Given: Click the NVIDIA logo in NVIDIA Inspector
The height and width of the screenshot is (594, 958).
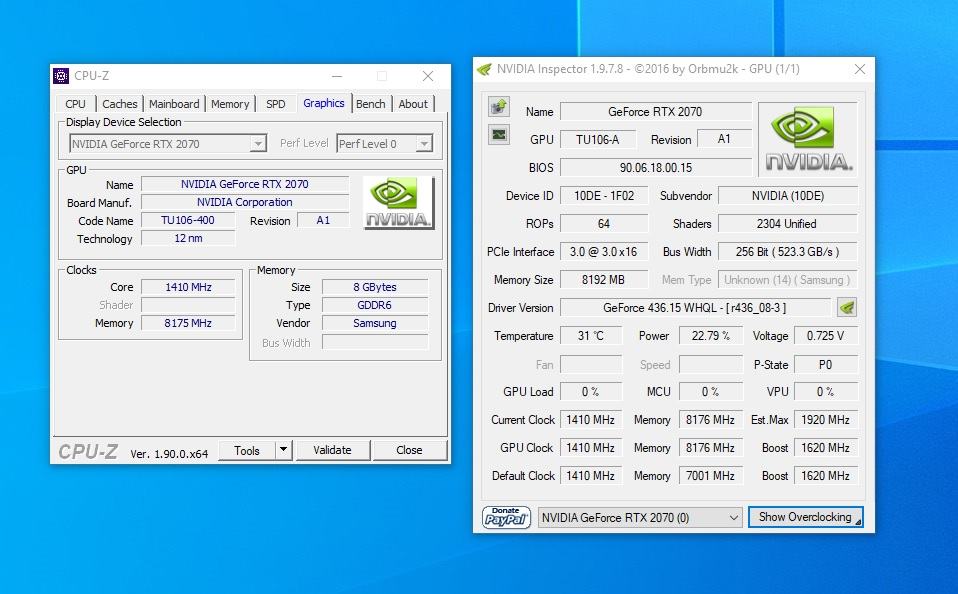Looking at the screenshot, I should pyautogui.click(x=808, y=139).
